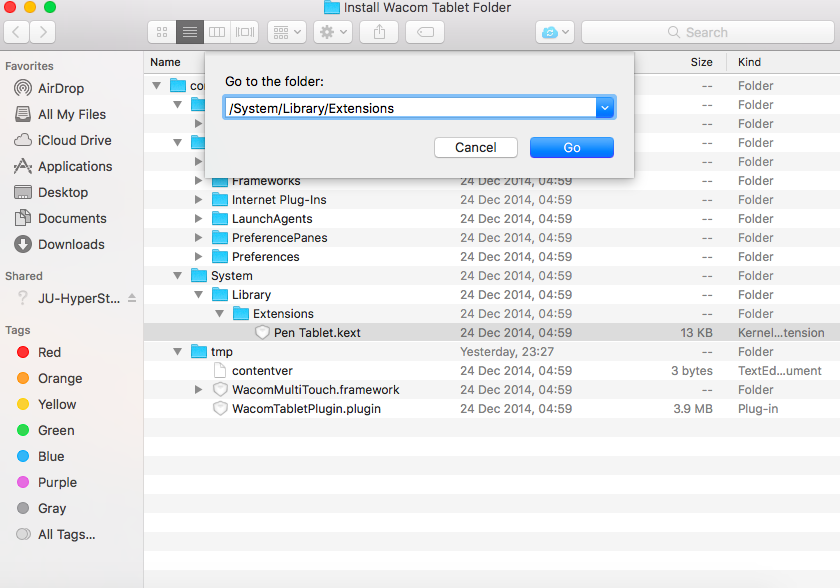Collapse the Extensions folder
Image resolution: width=840 pixels, height=588 pixels.
[219, 314]
